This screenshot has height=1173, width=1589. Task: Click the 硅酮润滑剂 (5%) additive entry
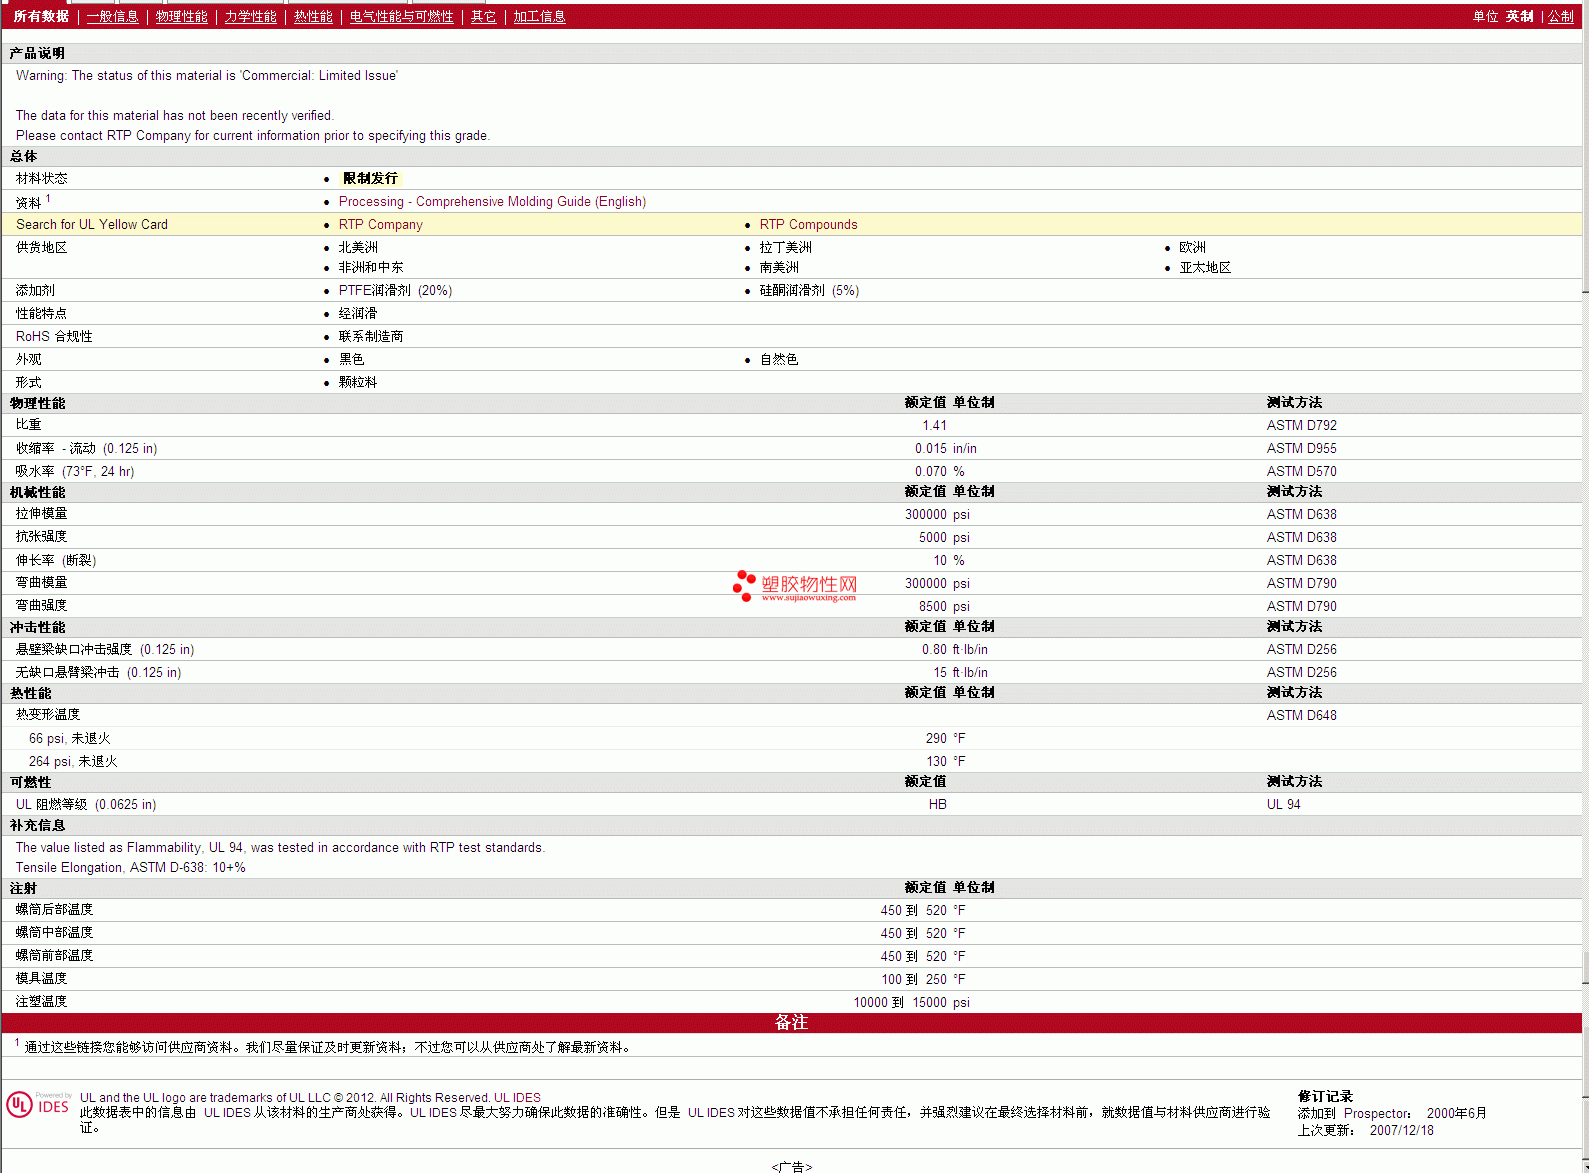tap(809, 290)
